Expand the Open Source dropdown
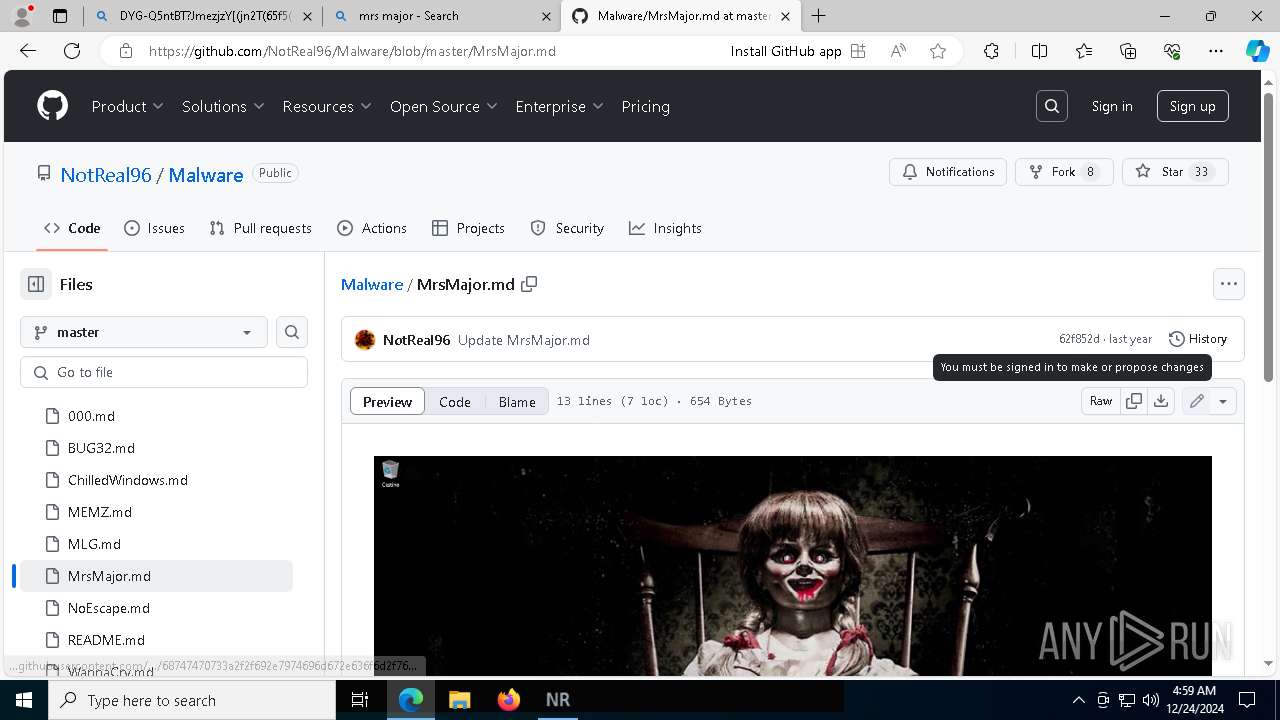 tap(444, 106)
